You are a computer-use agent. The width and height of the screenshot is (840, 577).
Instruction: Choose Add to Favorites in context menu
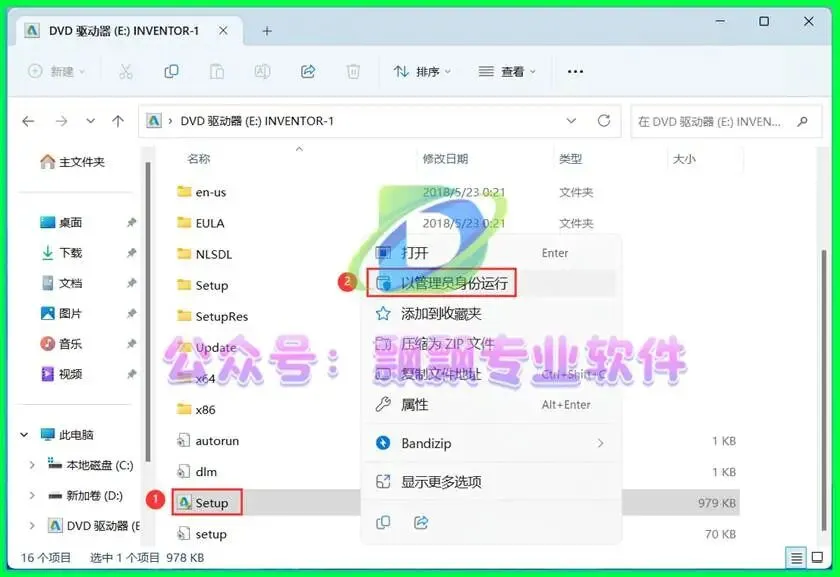[491, 313]
